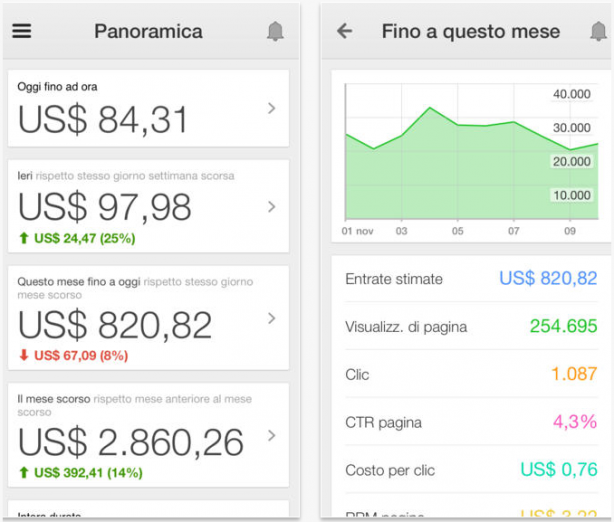
Task: Click the green up arrow beside US$ 24,47
Action: 24,239
